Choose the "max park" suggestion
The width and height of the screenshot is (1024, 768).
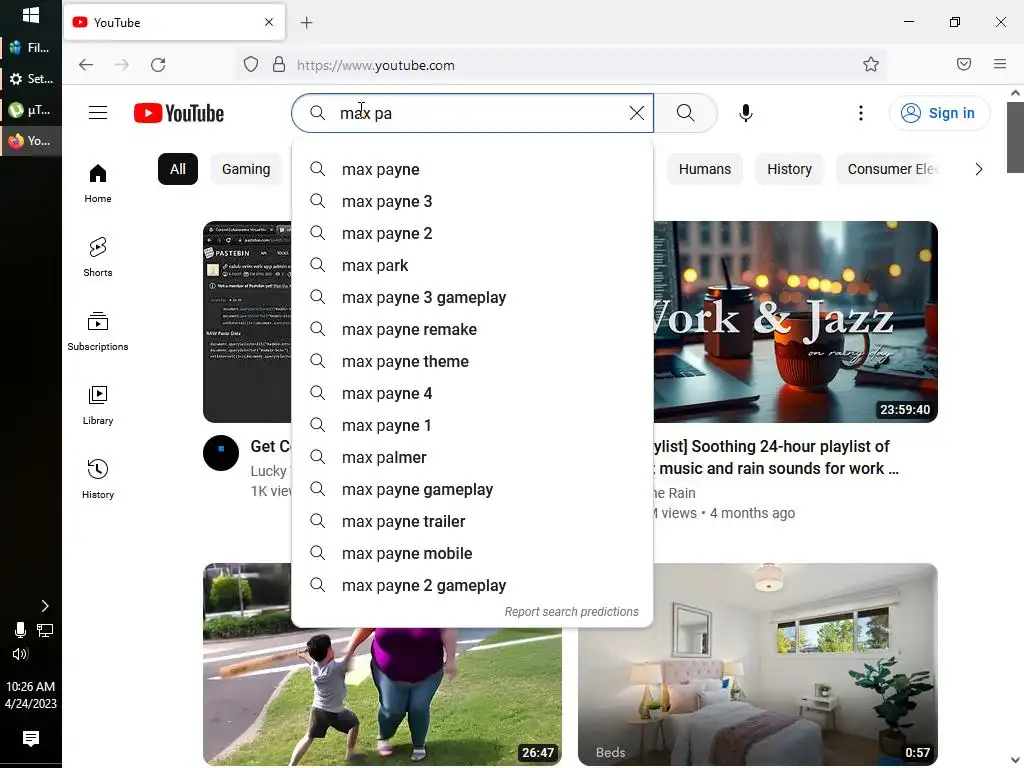coord(472,265)
